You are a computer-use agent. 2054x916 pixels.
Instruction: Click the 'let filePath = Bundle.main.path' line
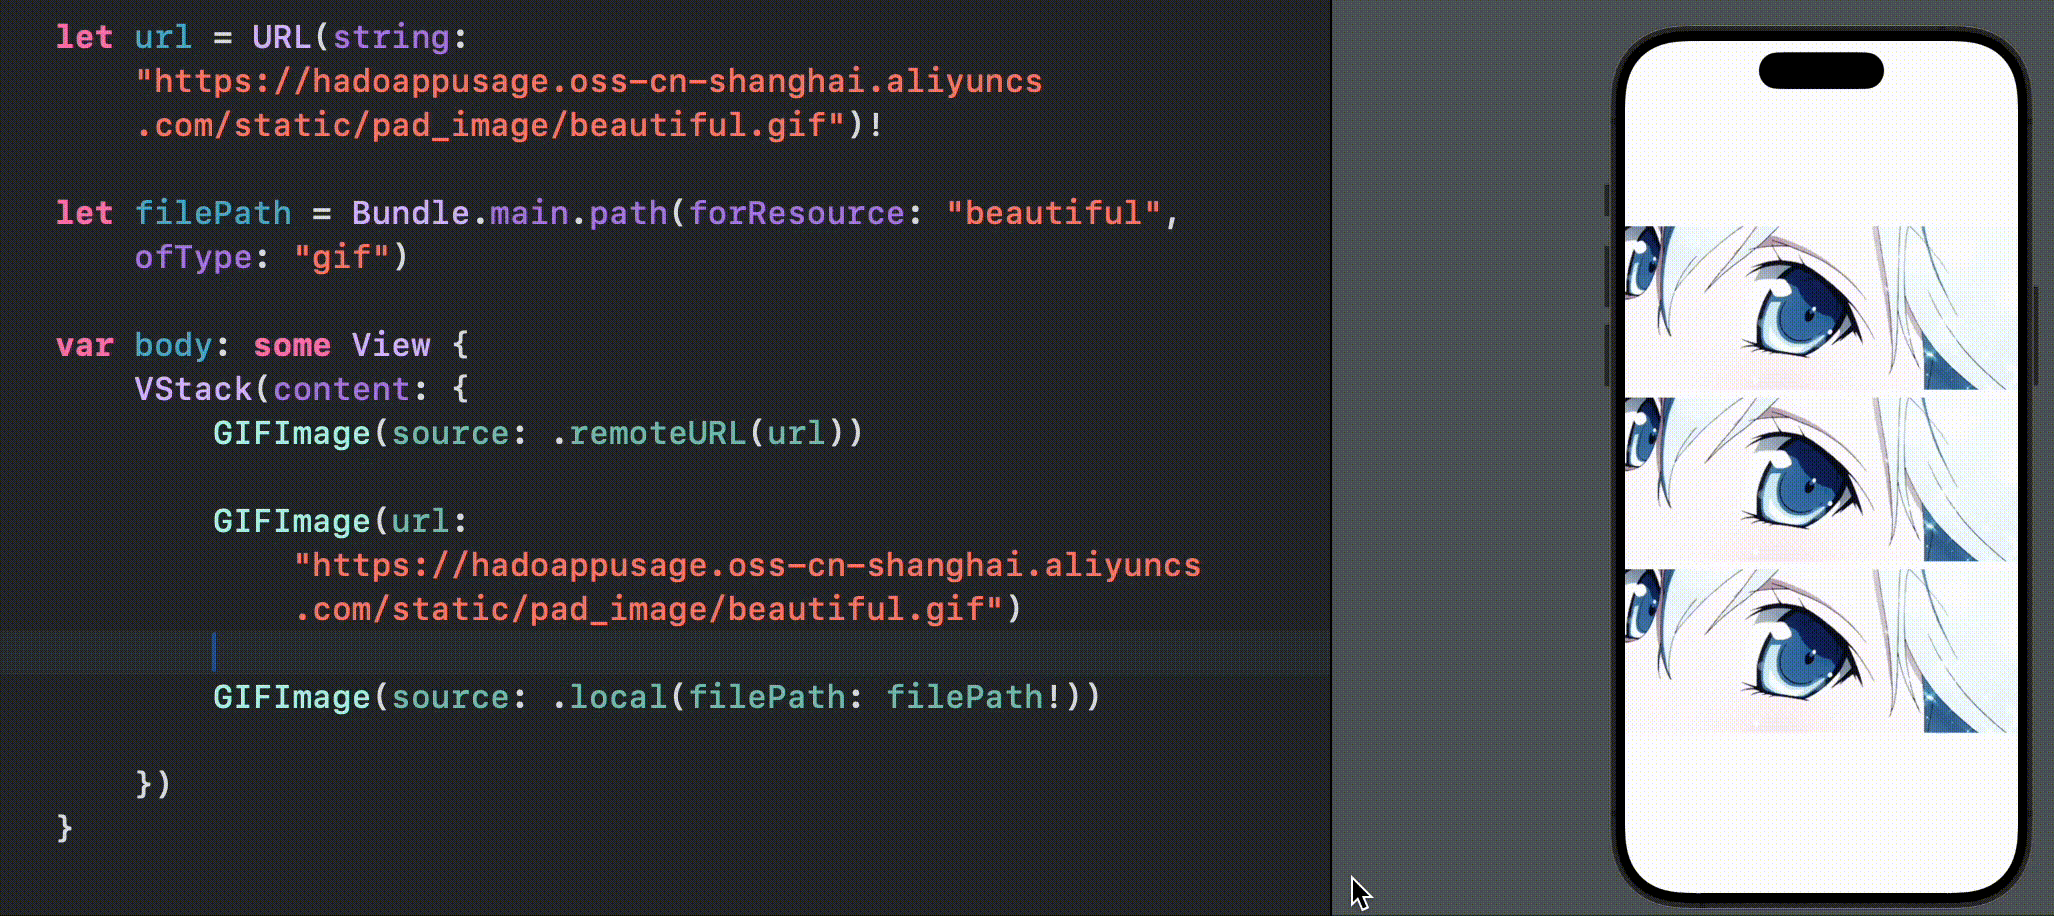[618, 213]
